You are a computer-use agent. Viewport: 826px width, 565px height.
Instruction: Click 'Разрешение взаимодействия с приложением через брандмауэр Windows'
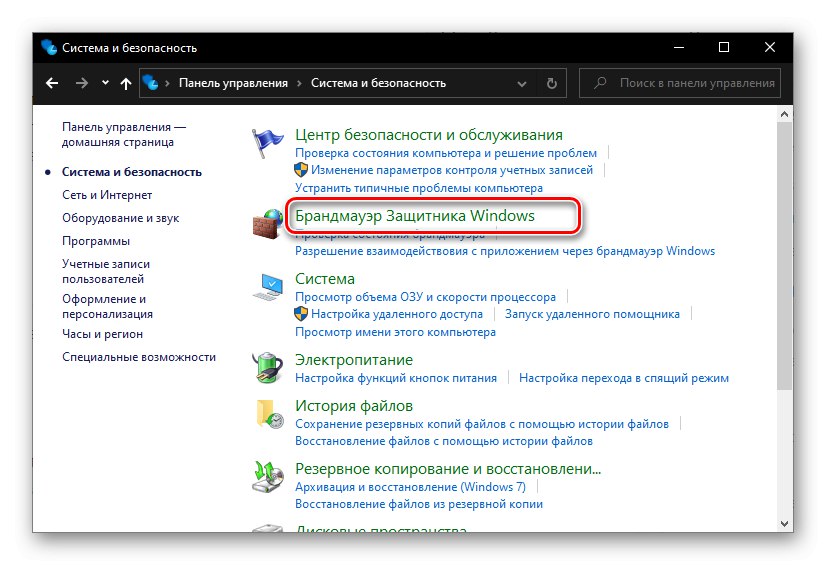(x=505, y=251)
